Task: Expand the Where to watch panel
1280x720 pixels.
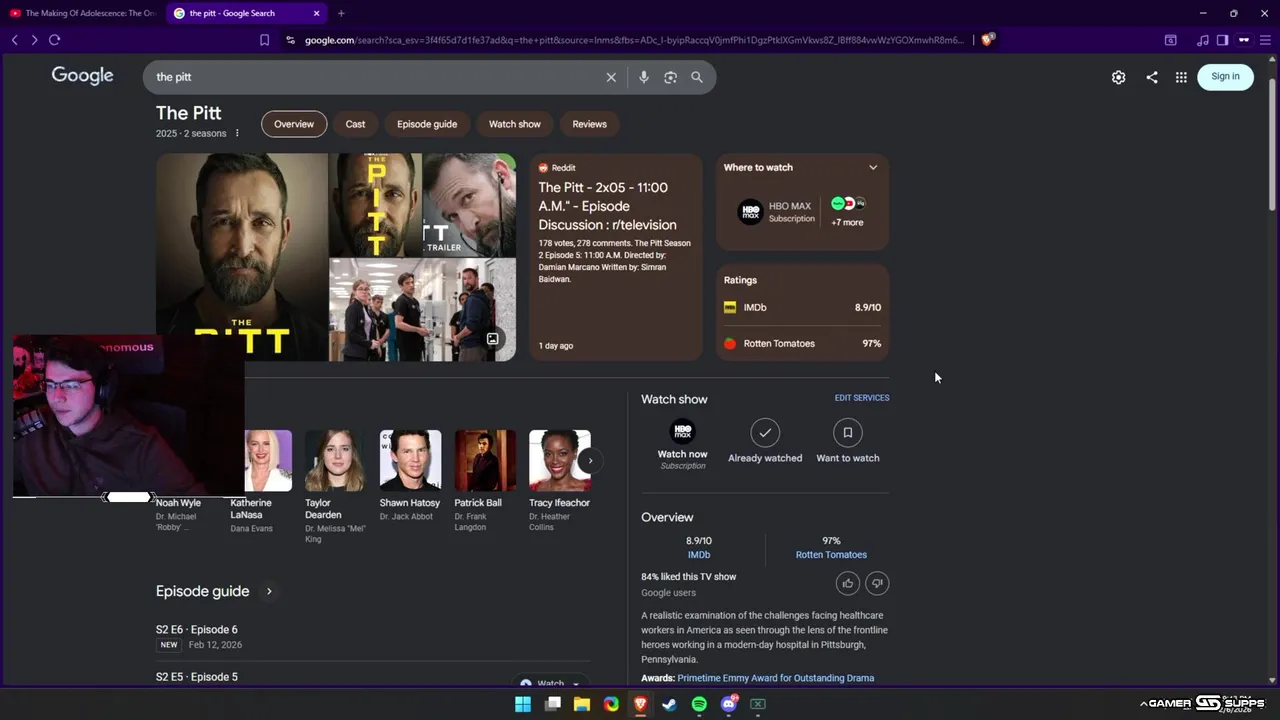Action: (x=872, y=167)
